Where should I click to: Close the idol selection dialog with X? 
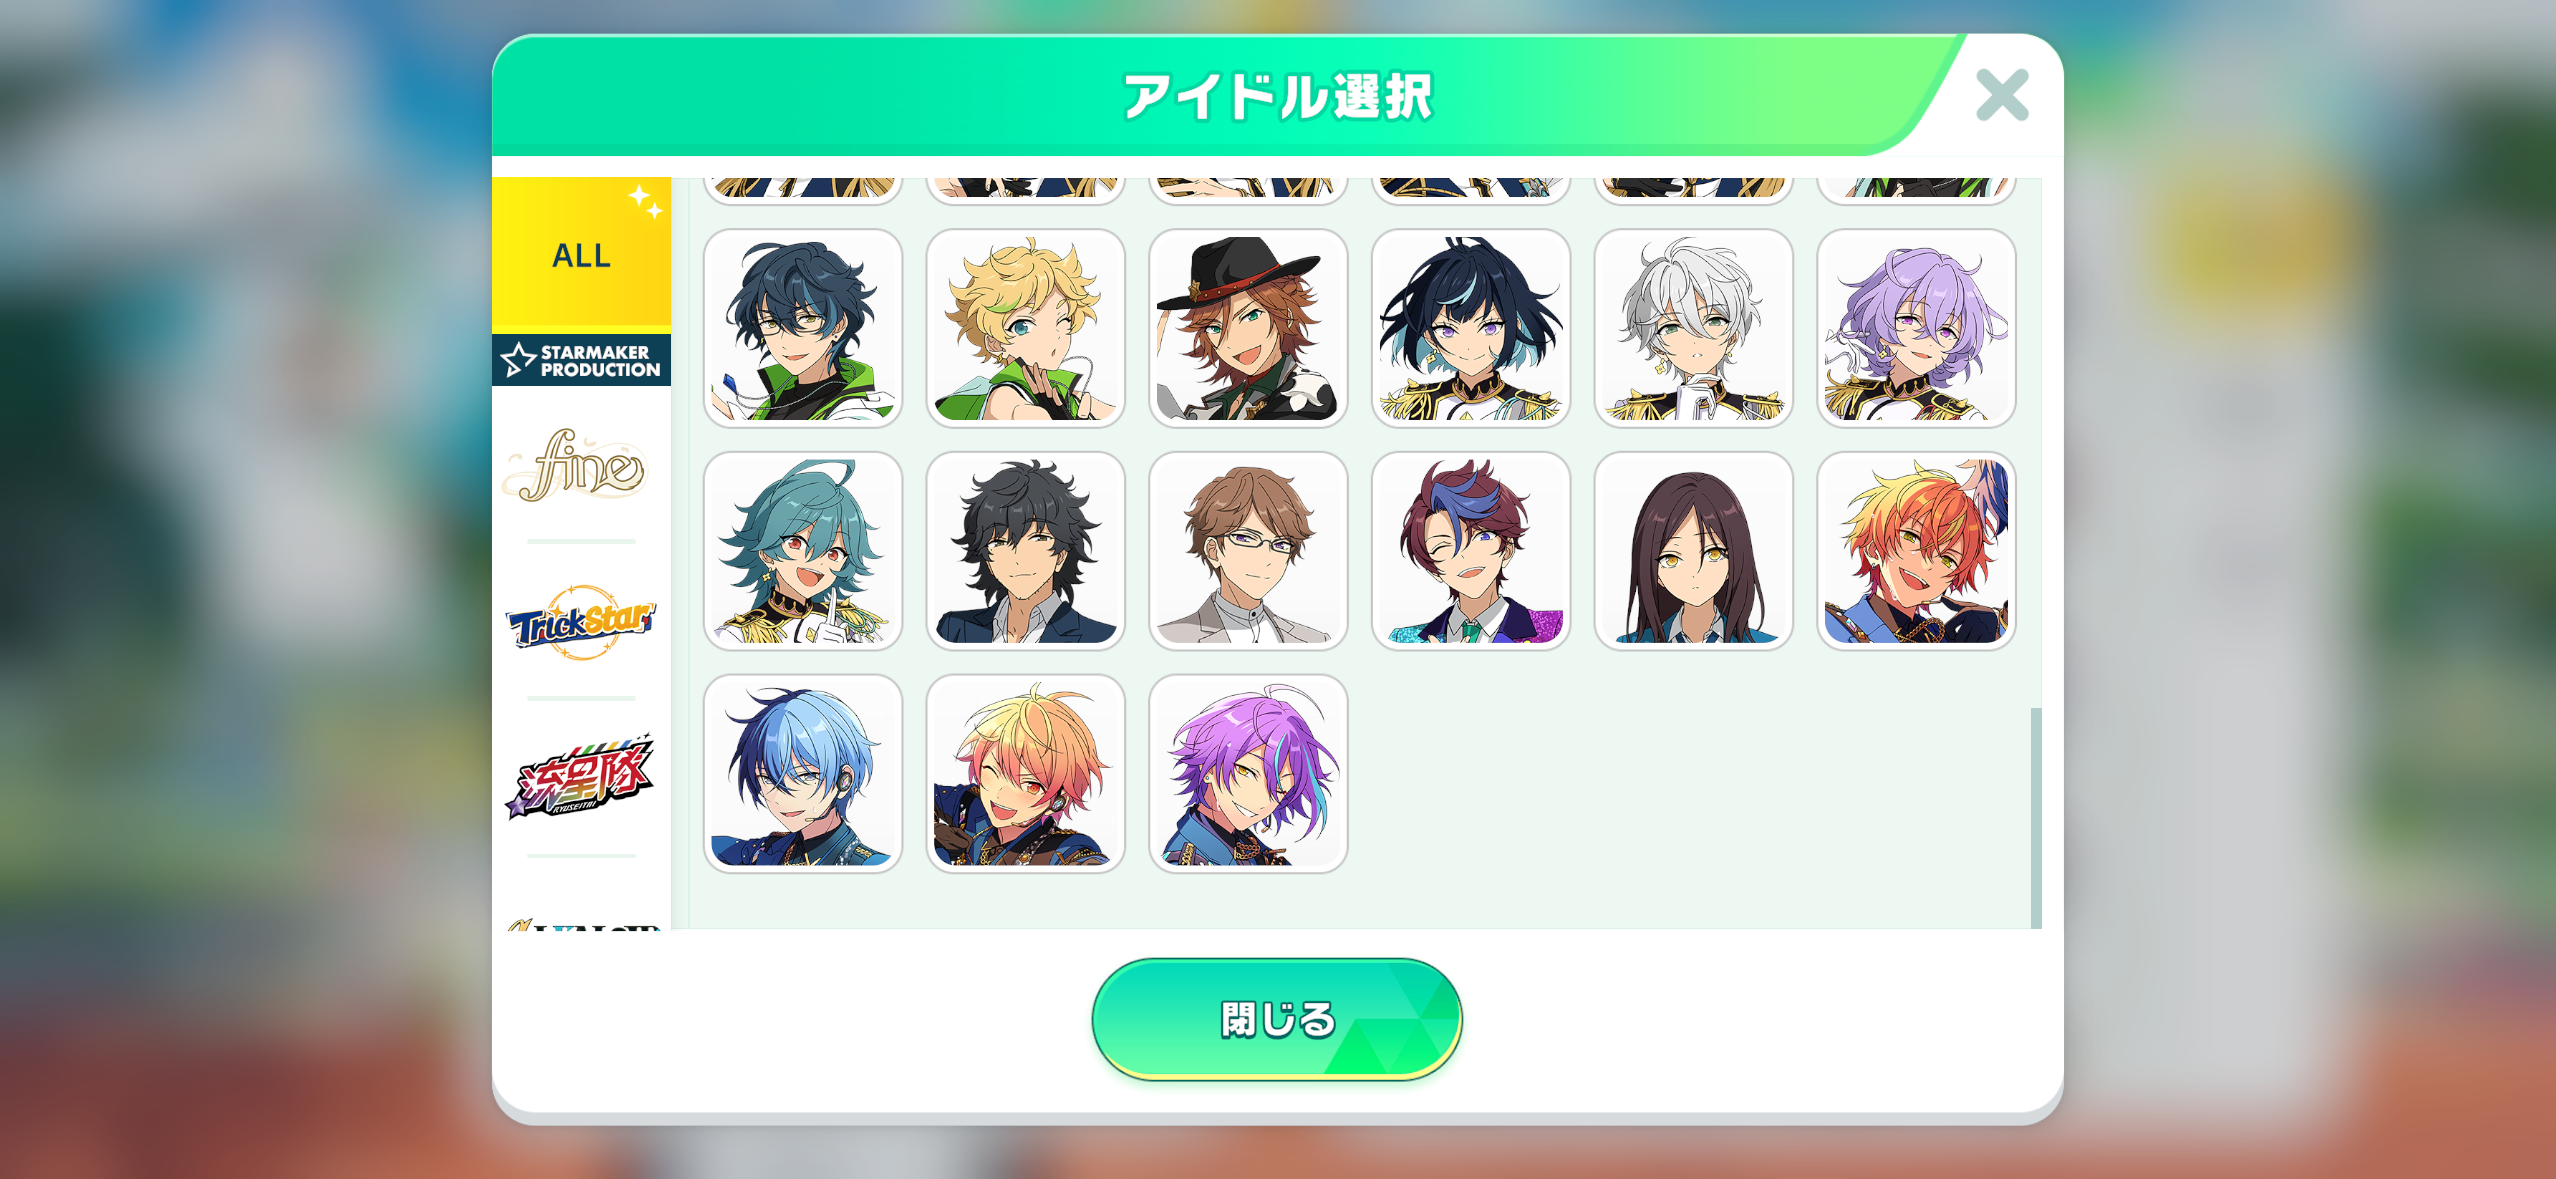point(2002,95)
